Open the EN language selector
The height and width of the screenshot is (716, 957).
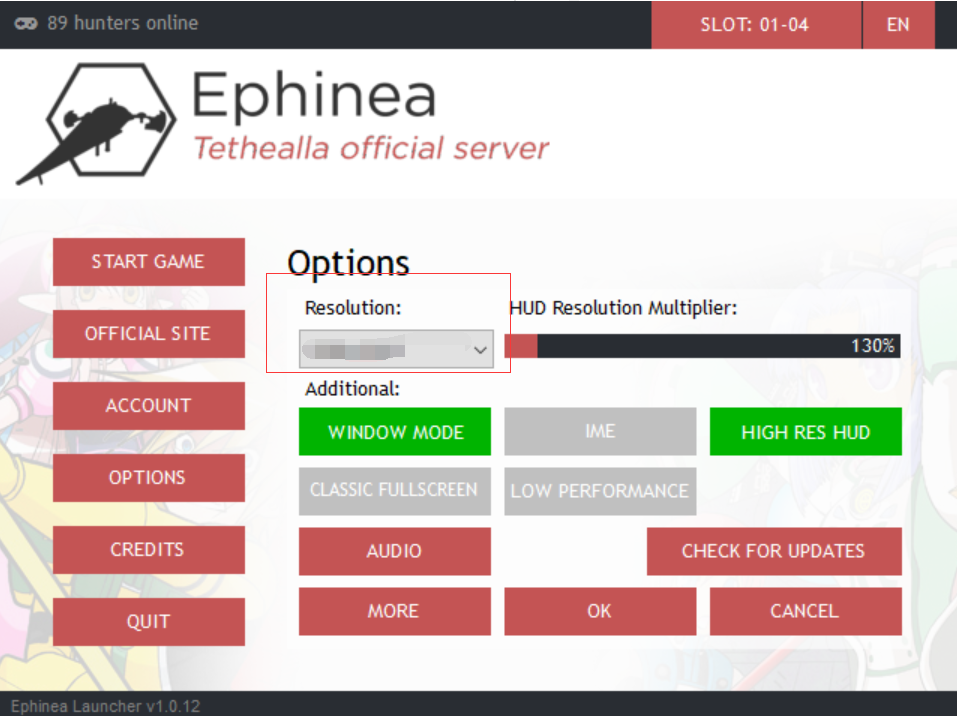pos(897,25)
